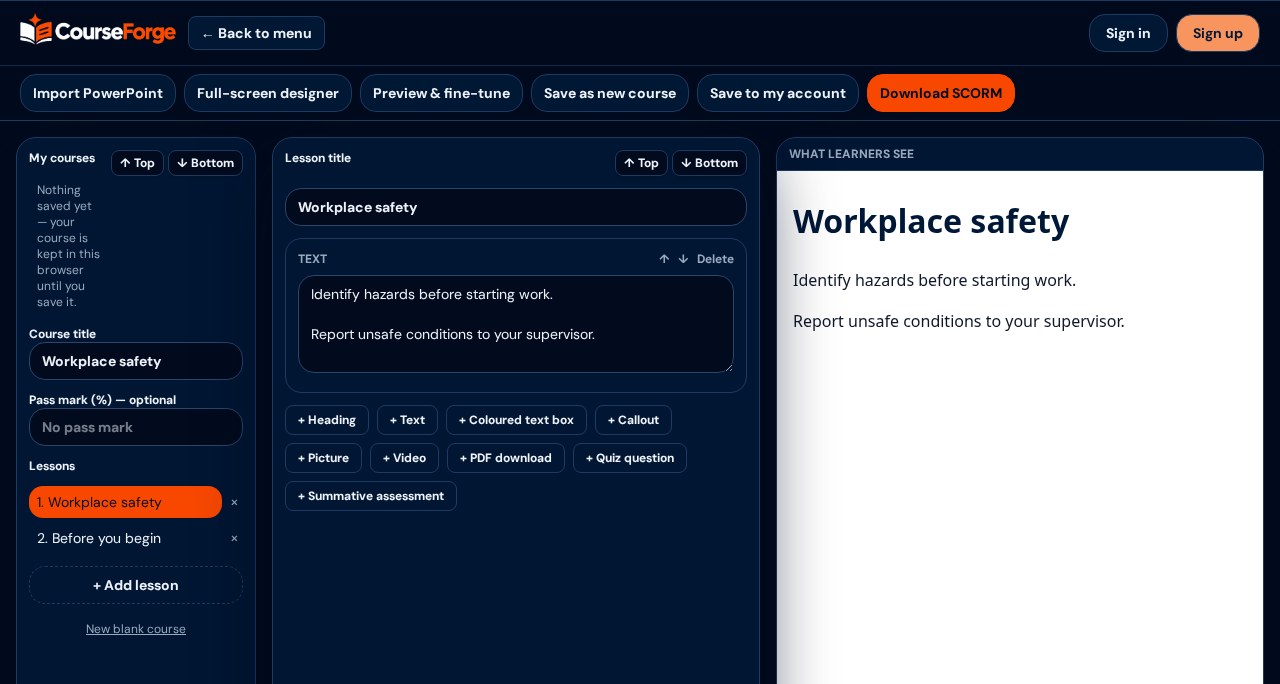
Task: Click Save to my account
Action: tap(778, 93)
